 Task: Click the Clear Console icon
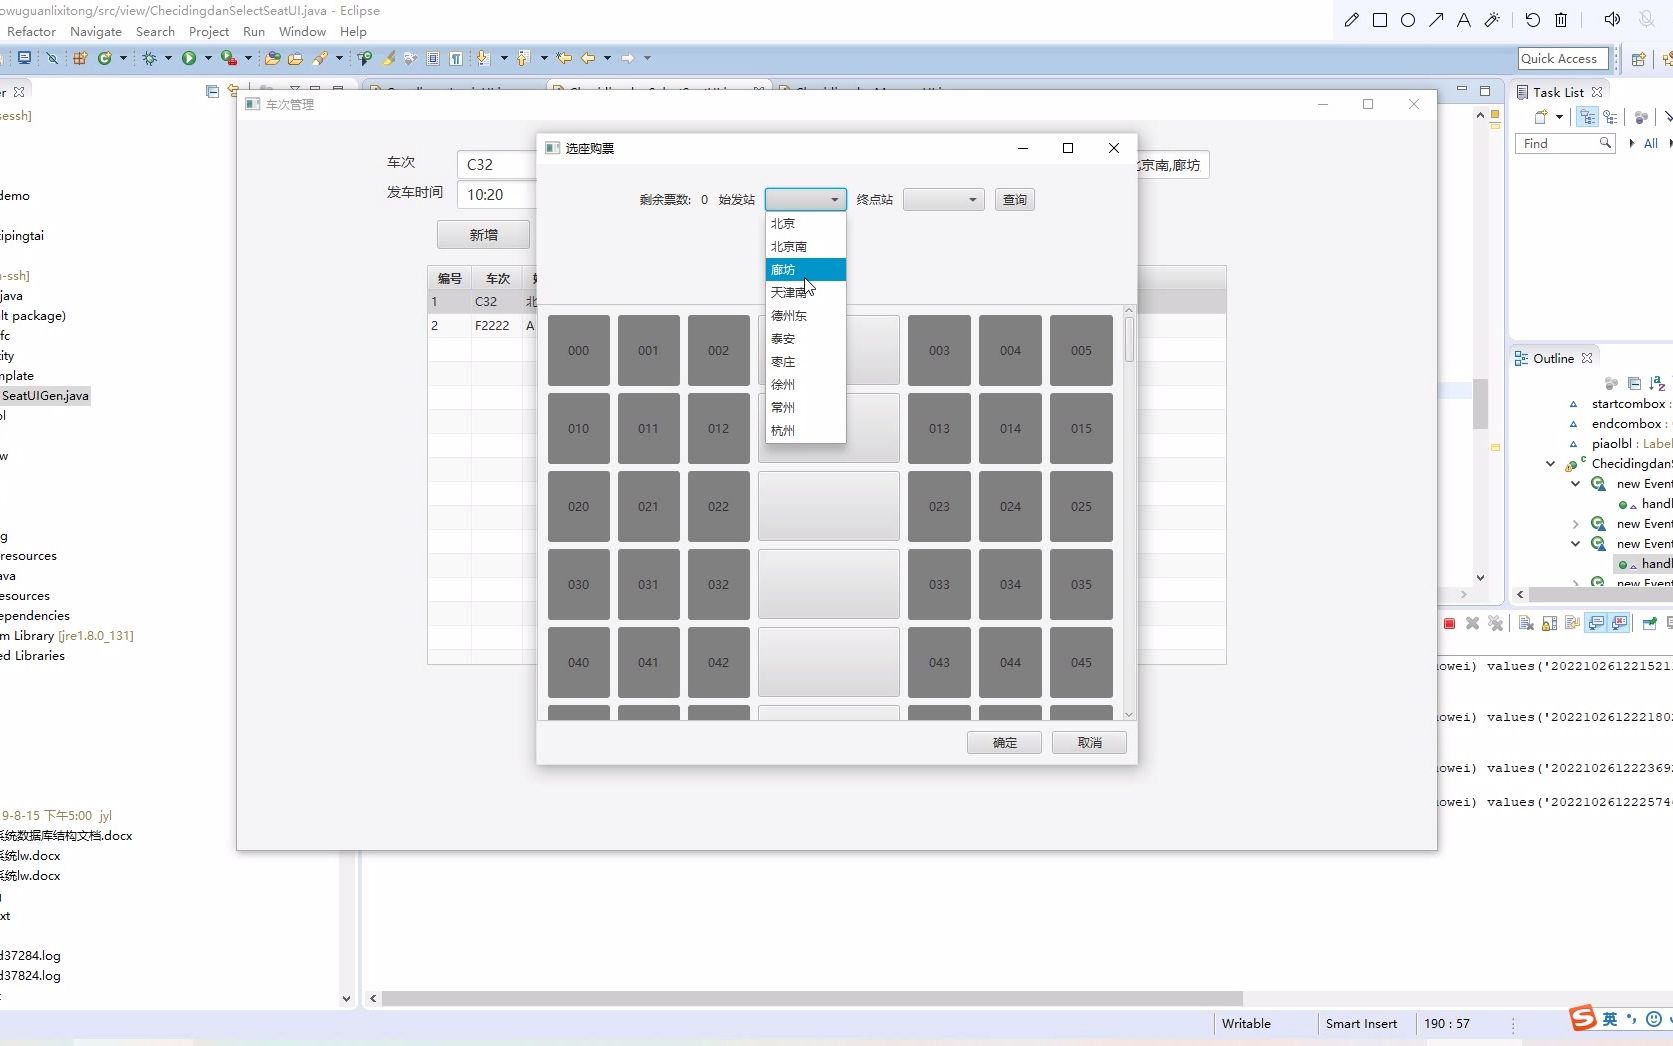1526,623
